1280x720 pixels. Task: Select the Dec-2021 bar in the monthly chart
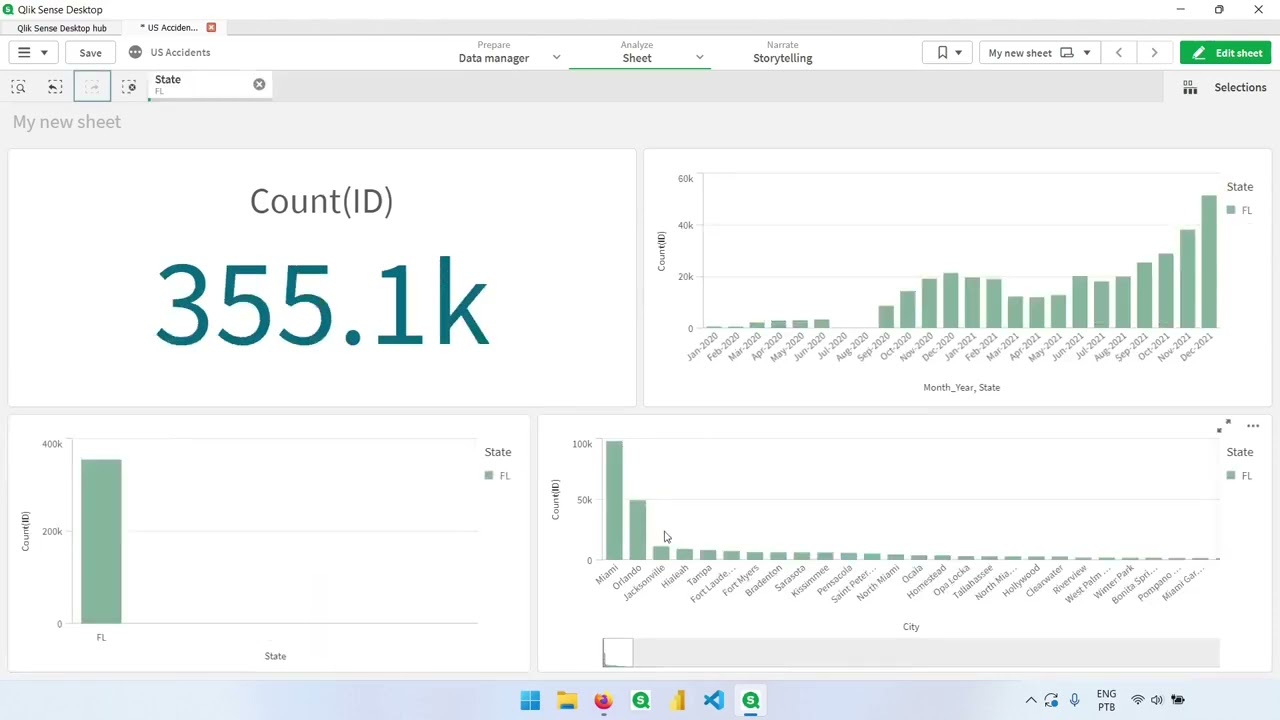pyautogui.click(x=1209, y=262)
